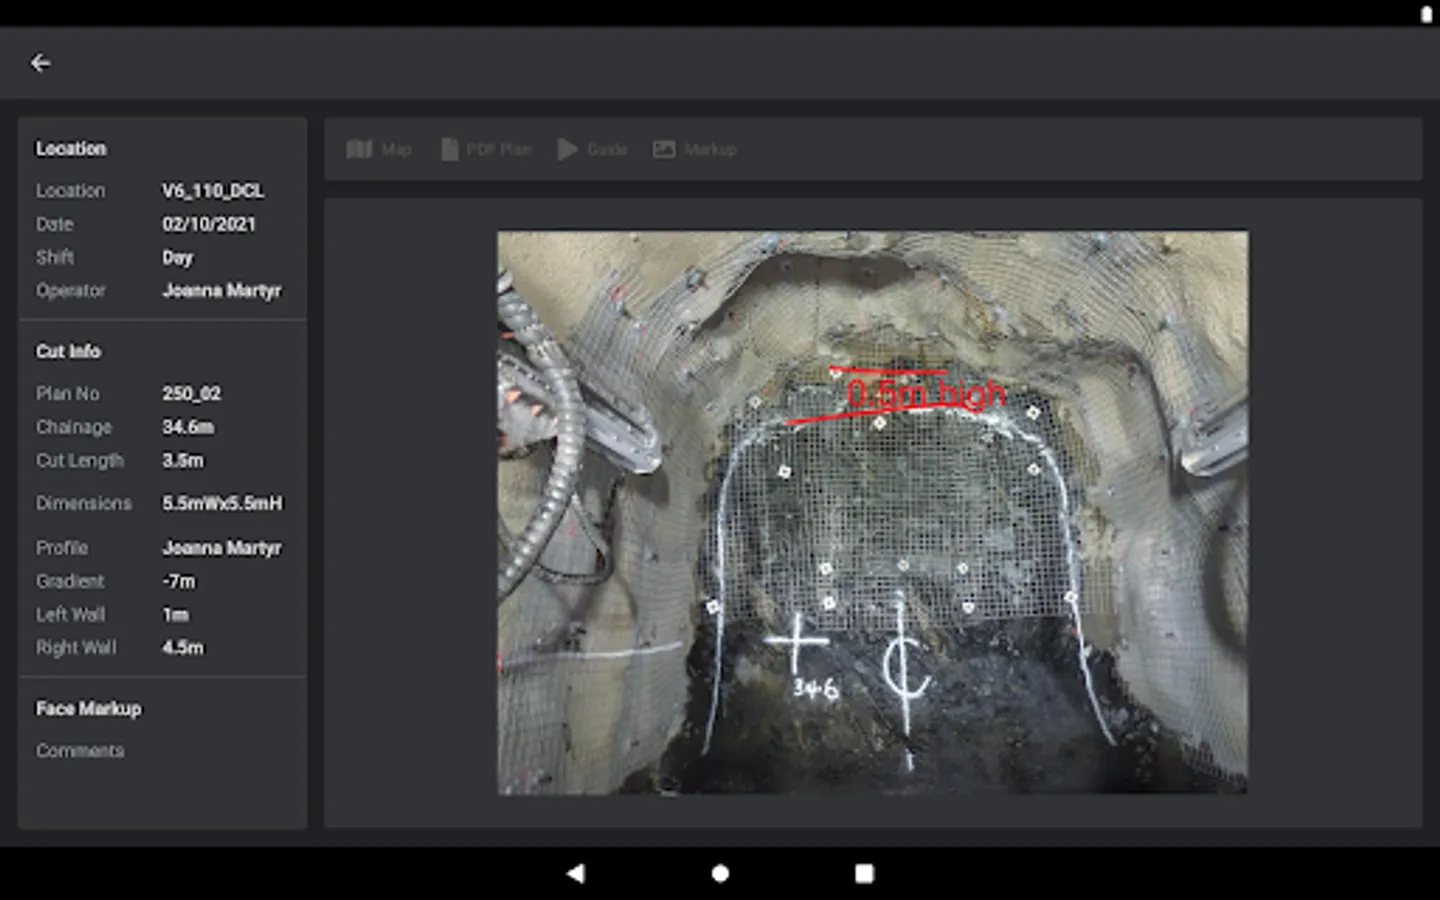
Task: Open the Map view
Action: coord(379,149)
